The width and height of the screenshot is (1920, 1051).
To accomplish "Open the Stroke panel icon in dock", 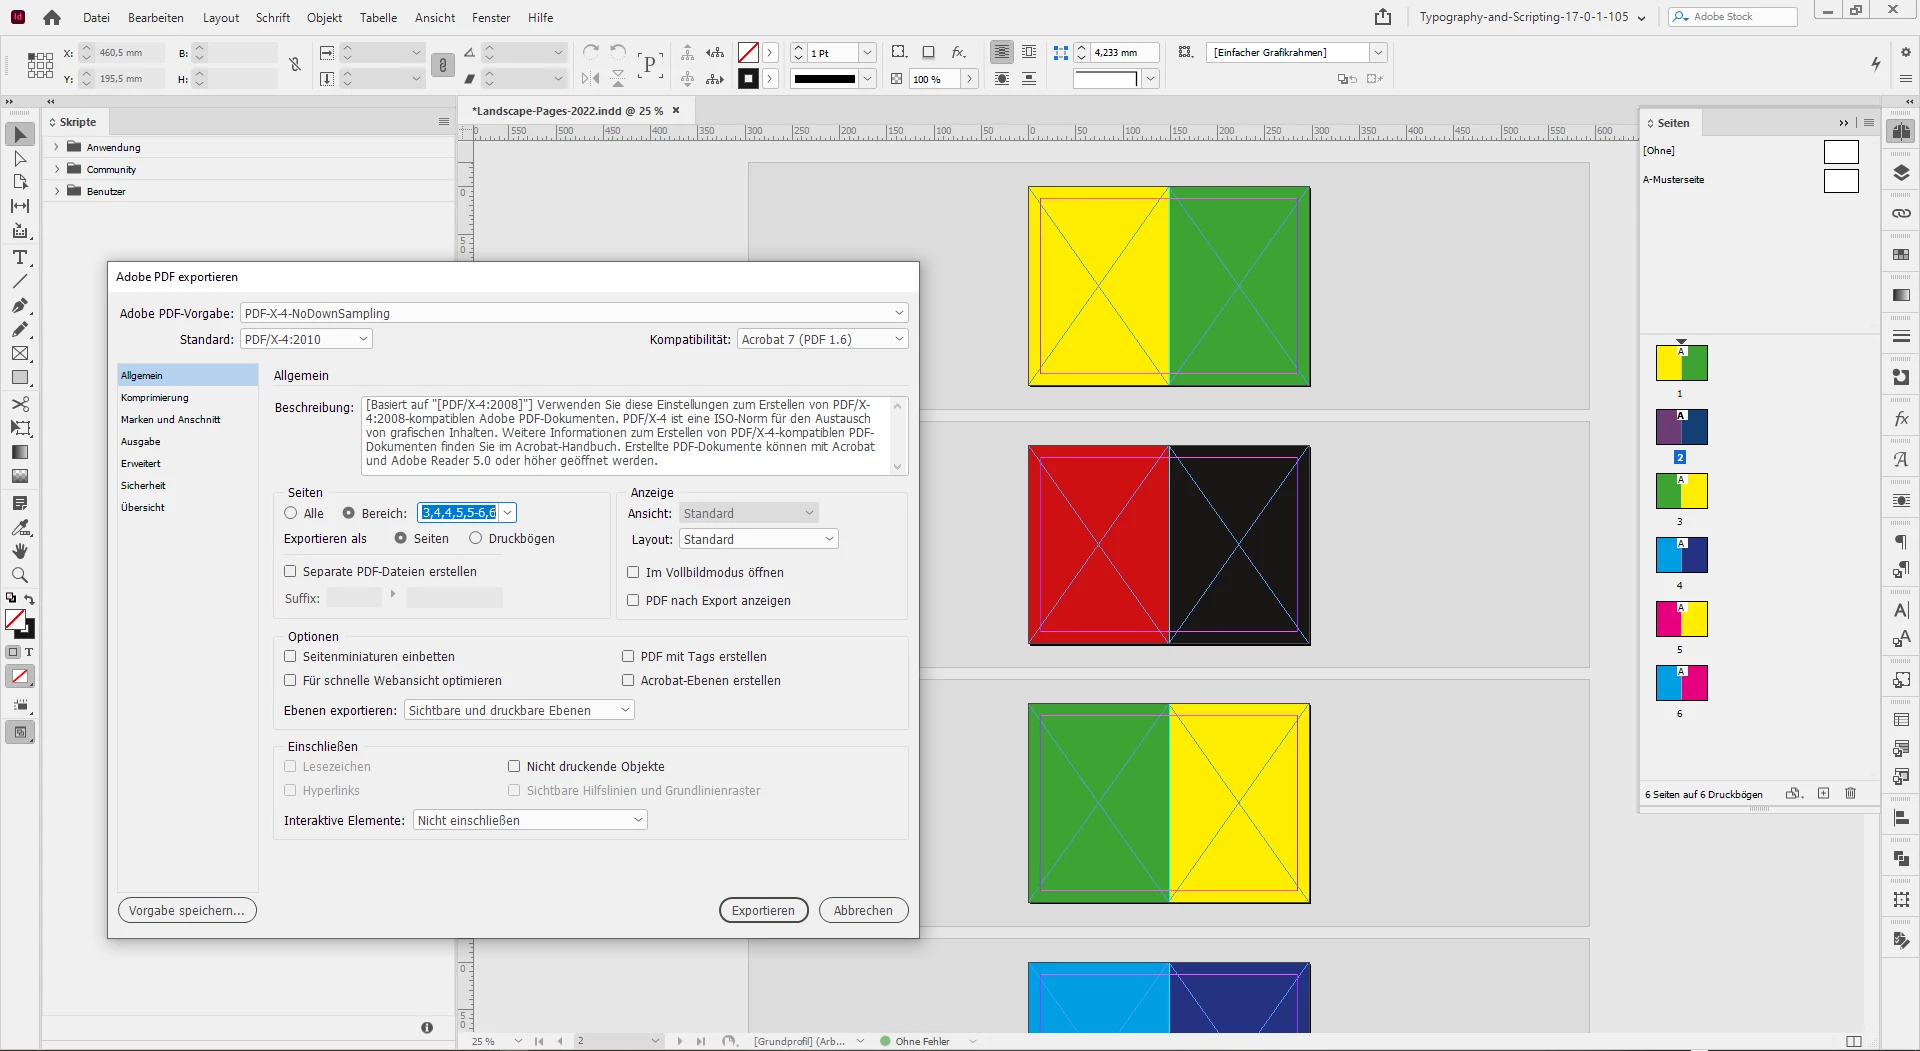I will [x=1901, y=336].
